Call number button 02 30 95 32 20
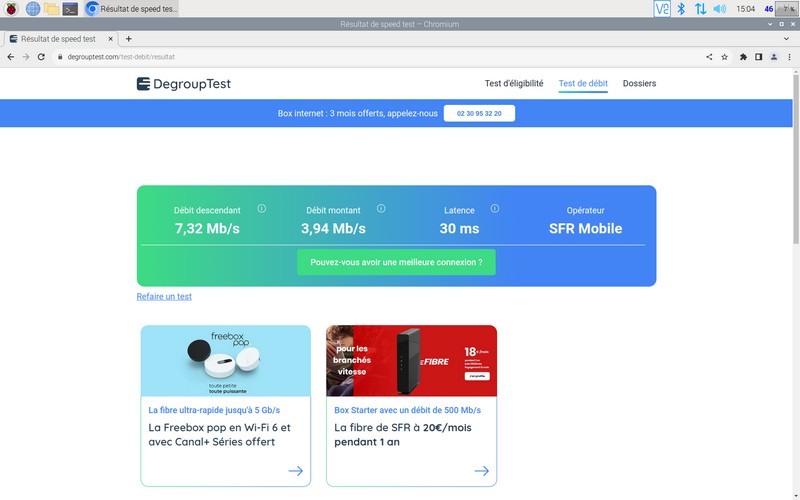This screenshot has height=500, width=800. (x=479, y=113)
